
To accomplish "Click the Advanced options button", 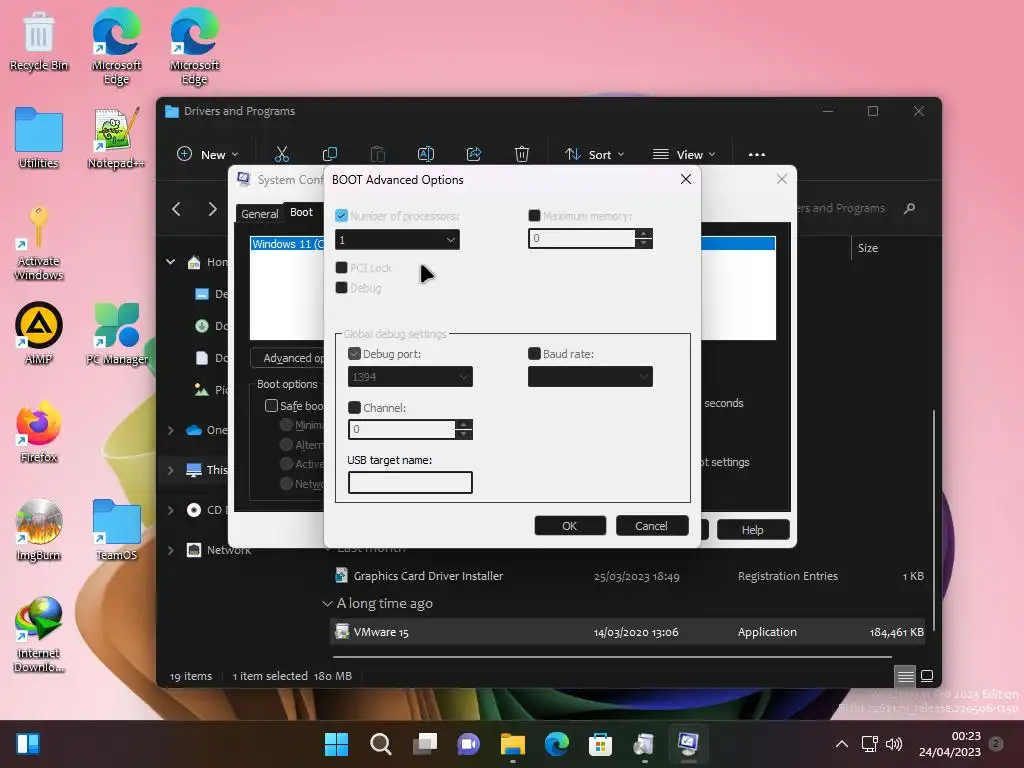I will click(x=288, y=358).
